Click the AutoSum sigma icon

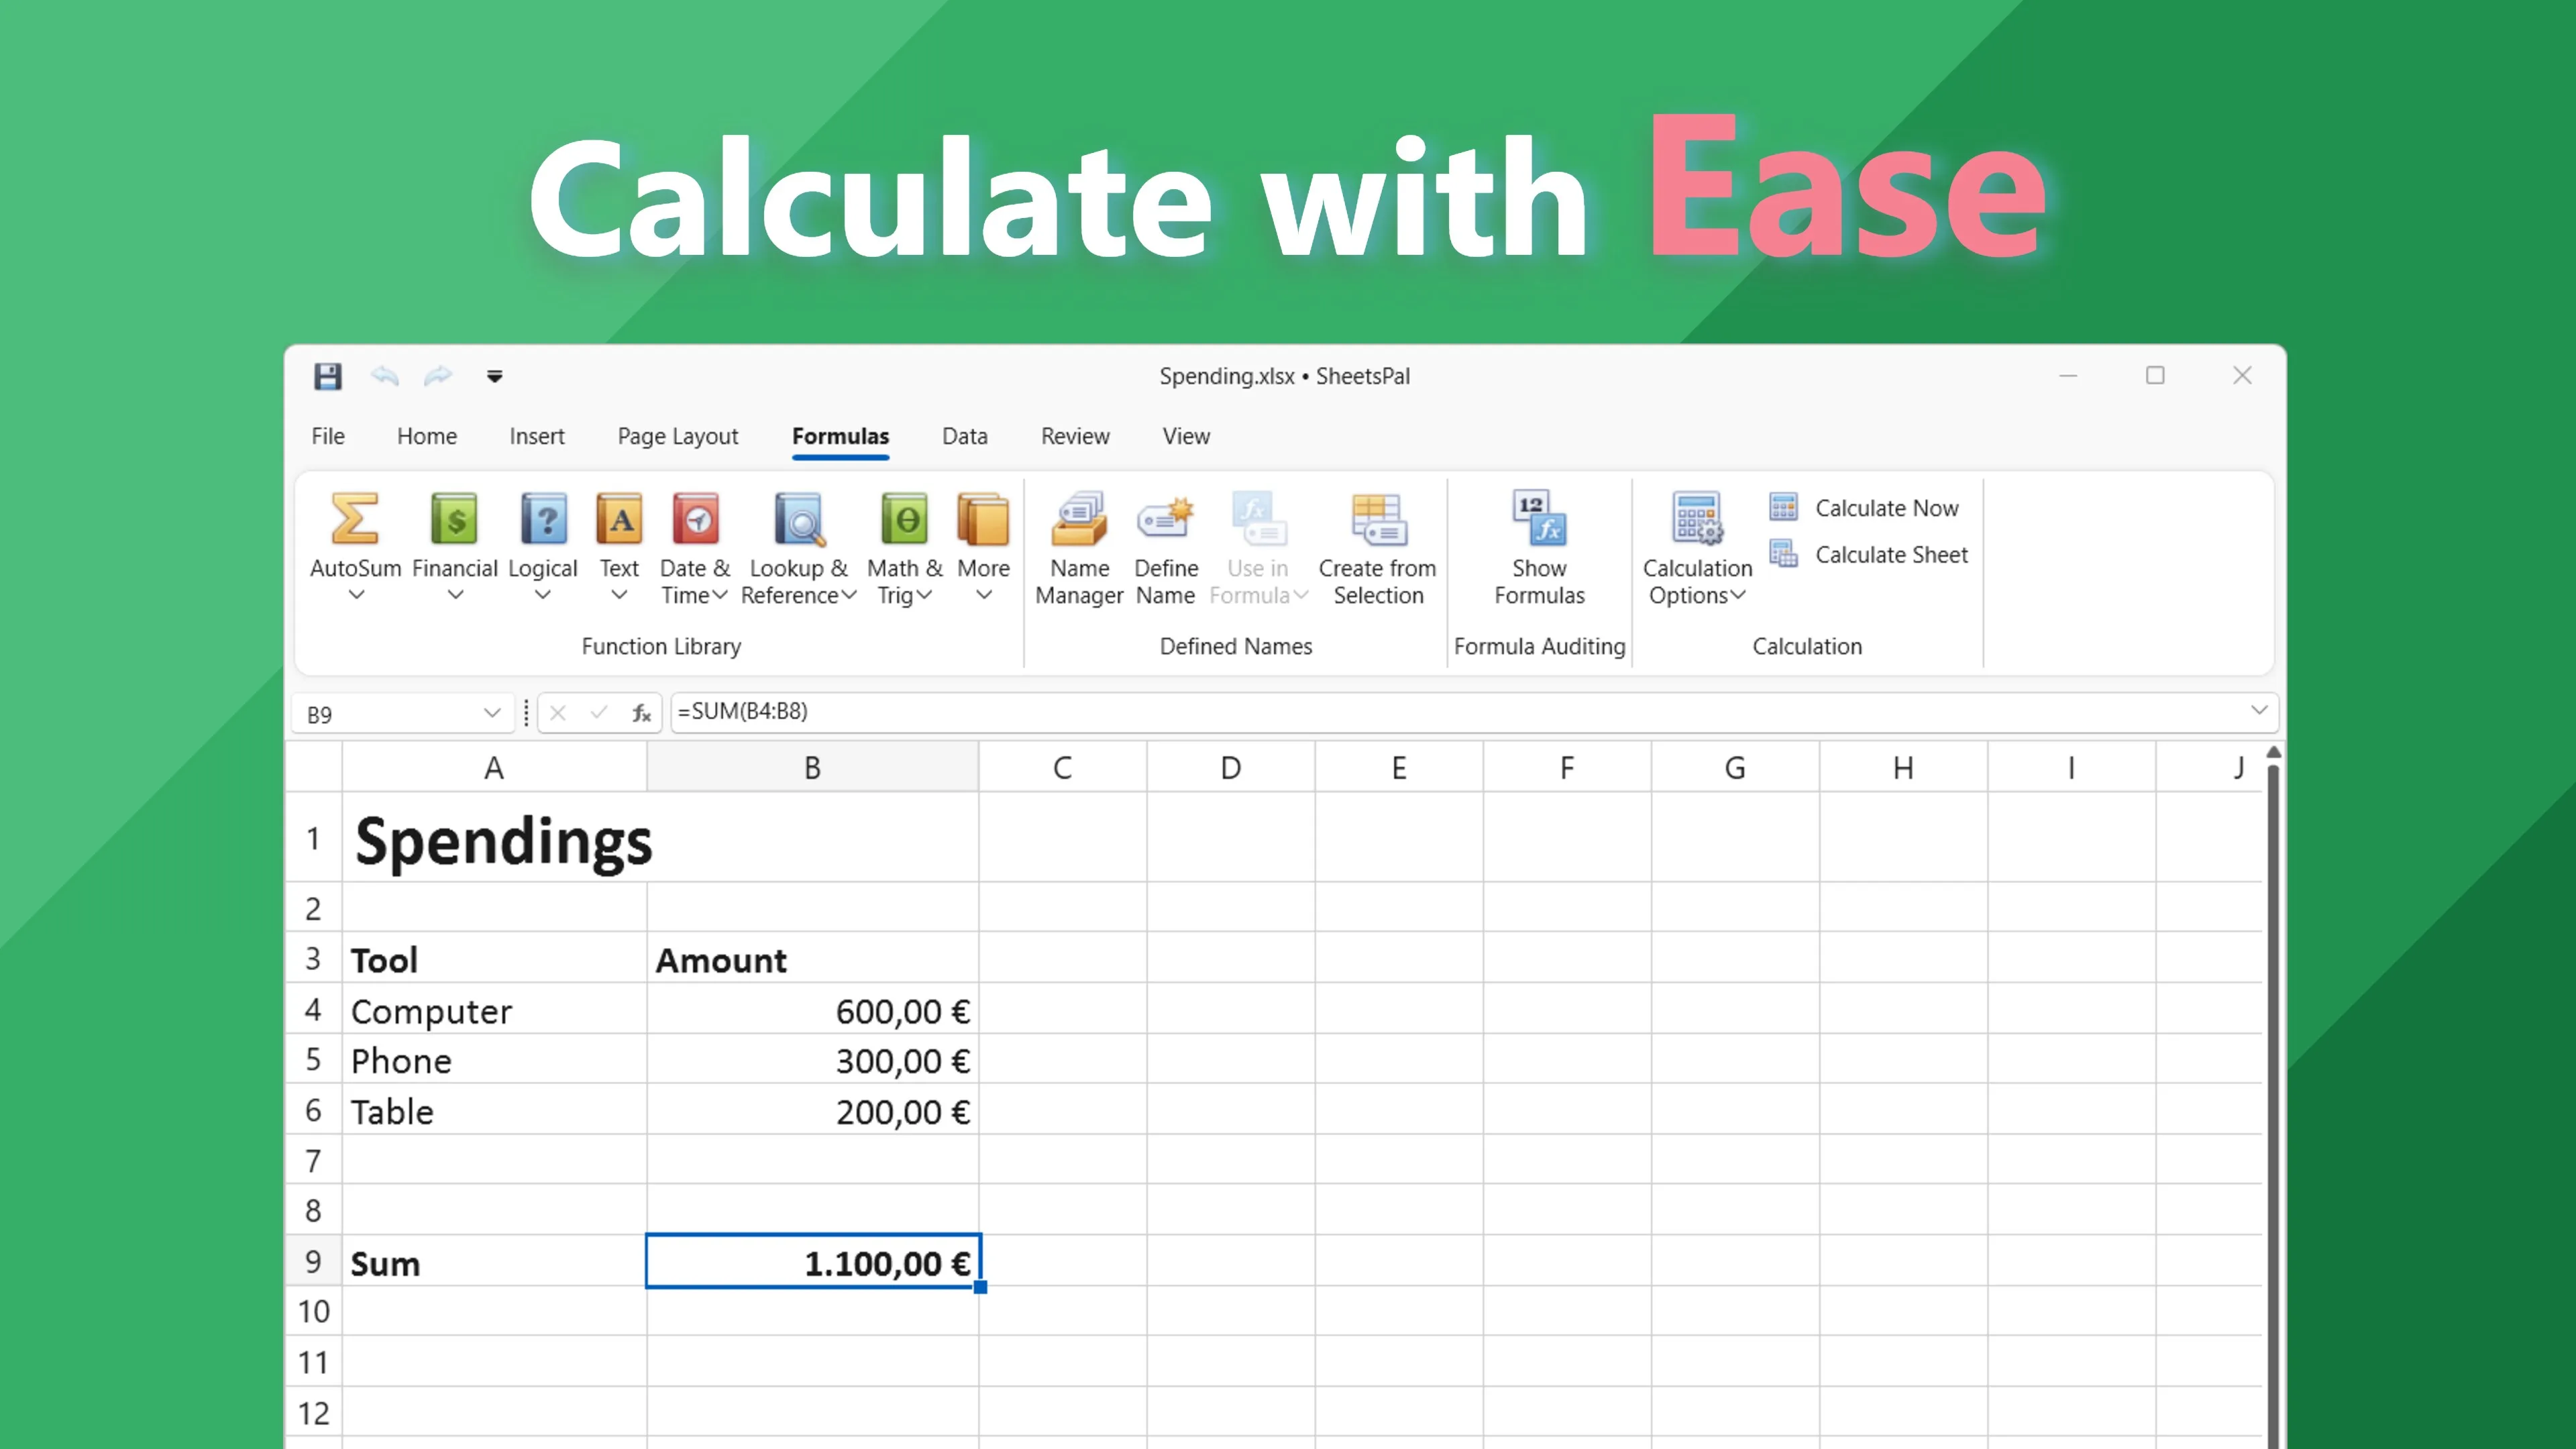click(355, 519)
